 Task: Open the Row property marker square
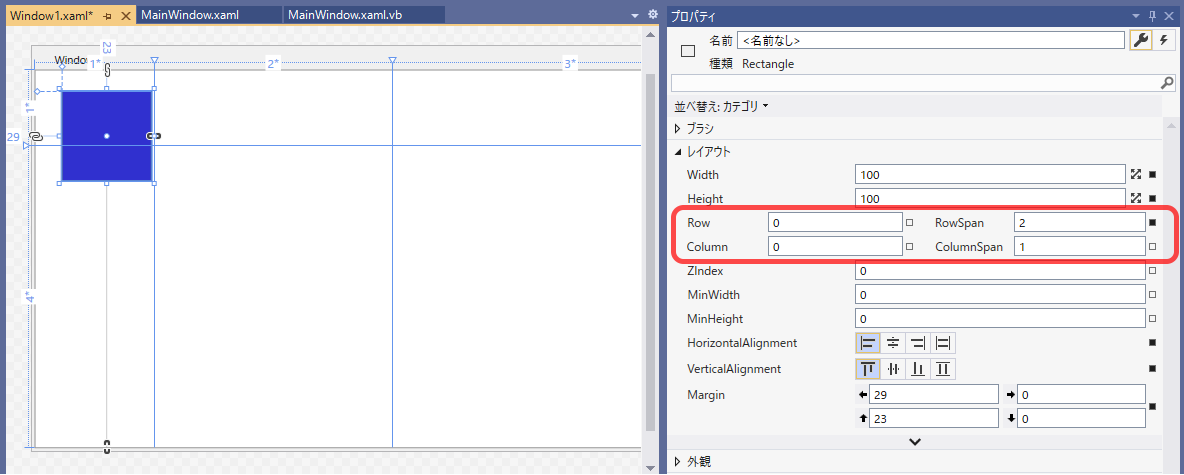coord(910,223)
